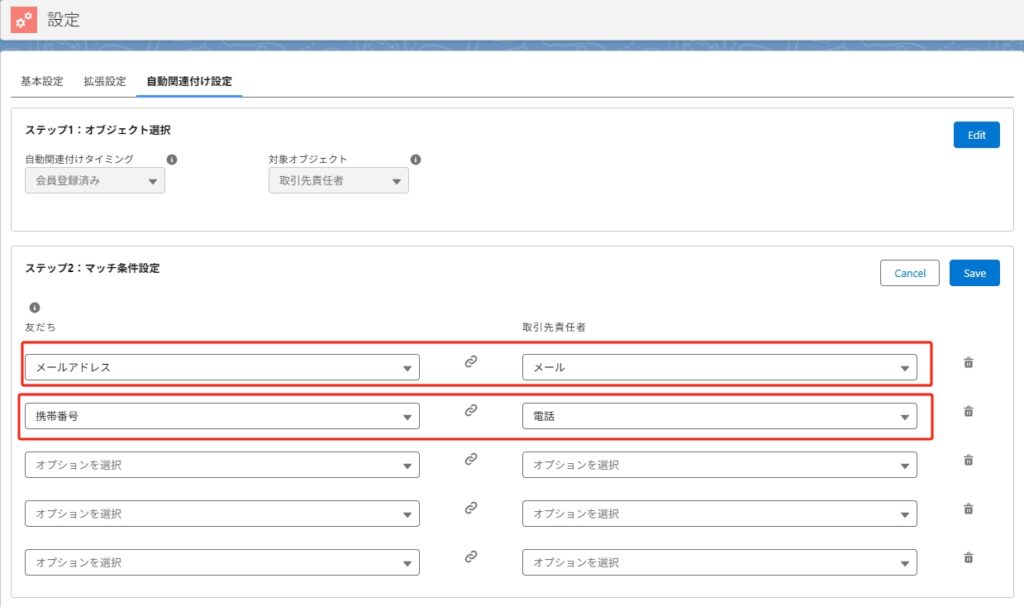Switch to the 基本設定 tab
The image size is (1024, 607).
click(x=42, y=81)
